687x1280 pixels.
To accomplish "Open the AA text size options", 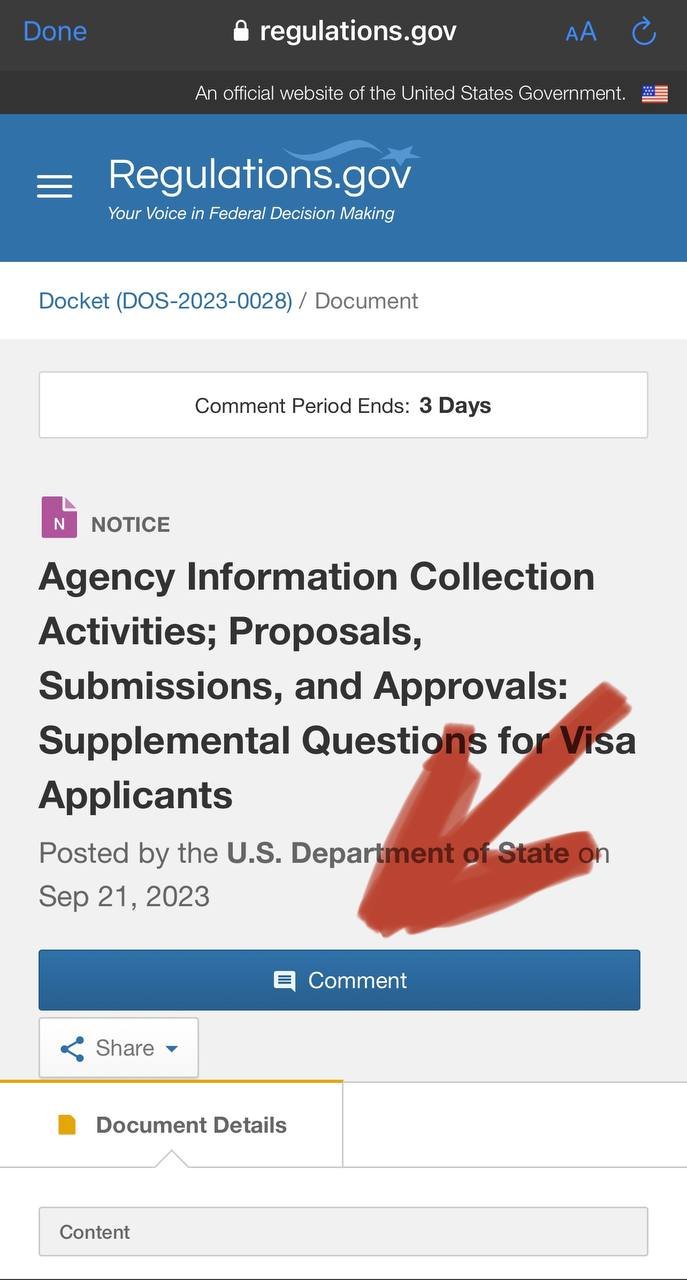I will [581, 32].
